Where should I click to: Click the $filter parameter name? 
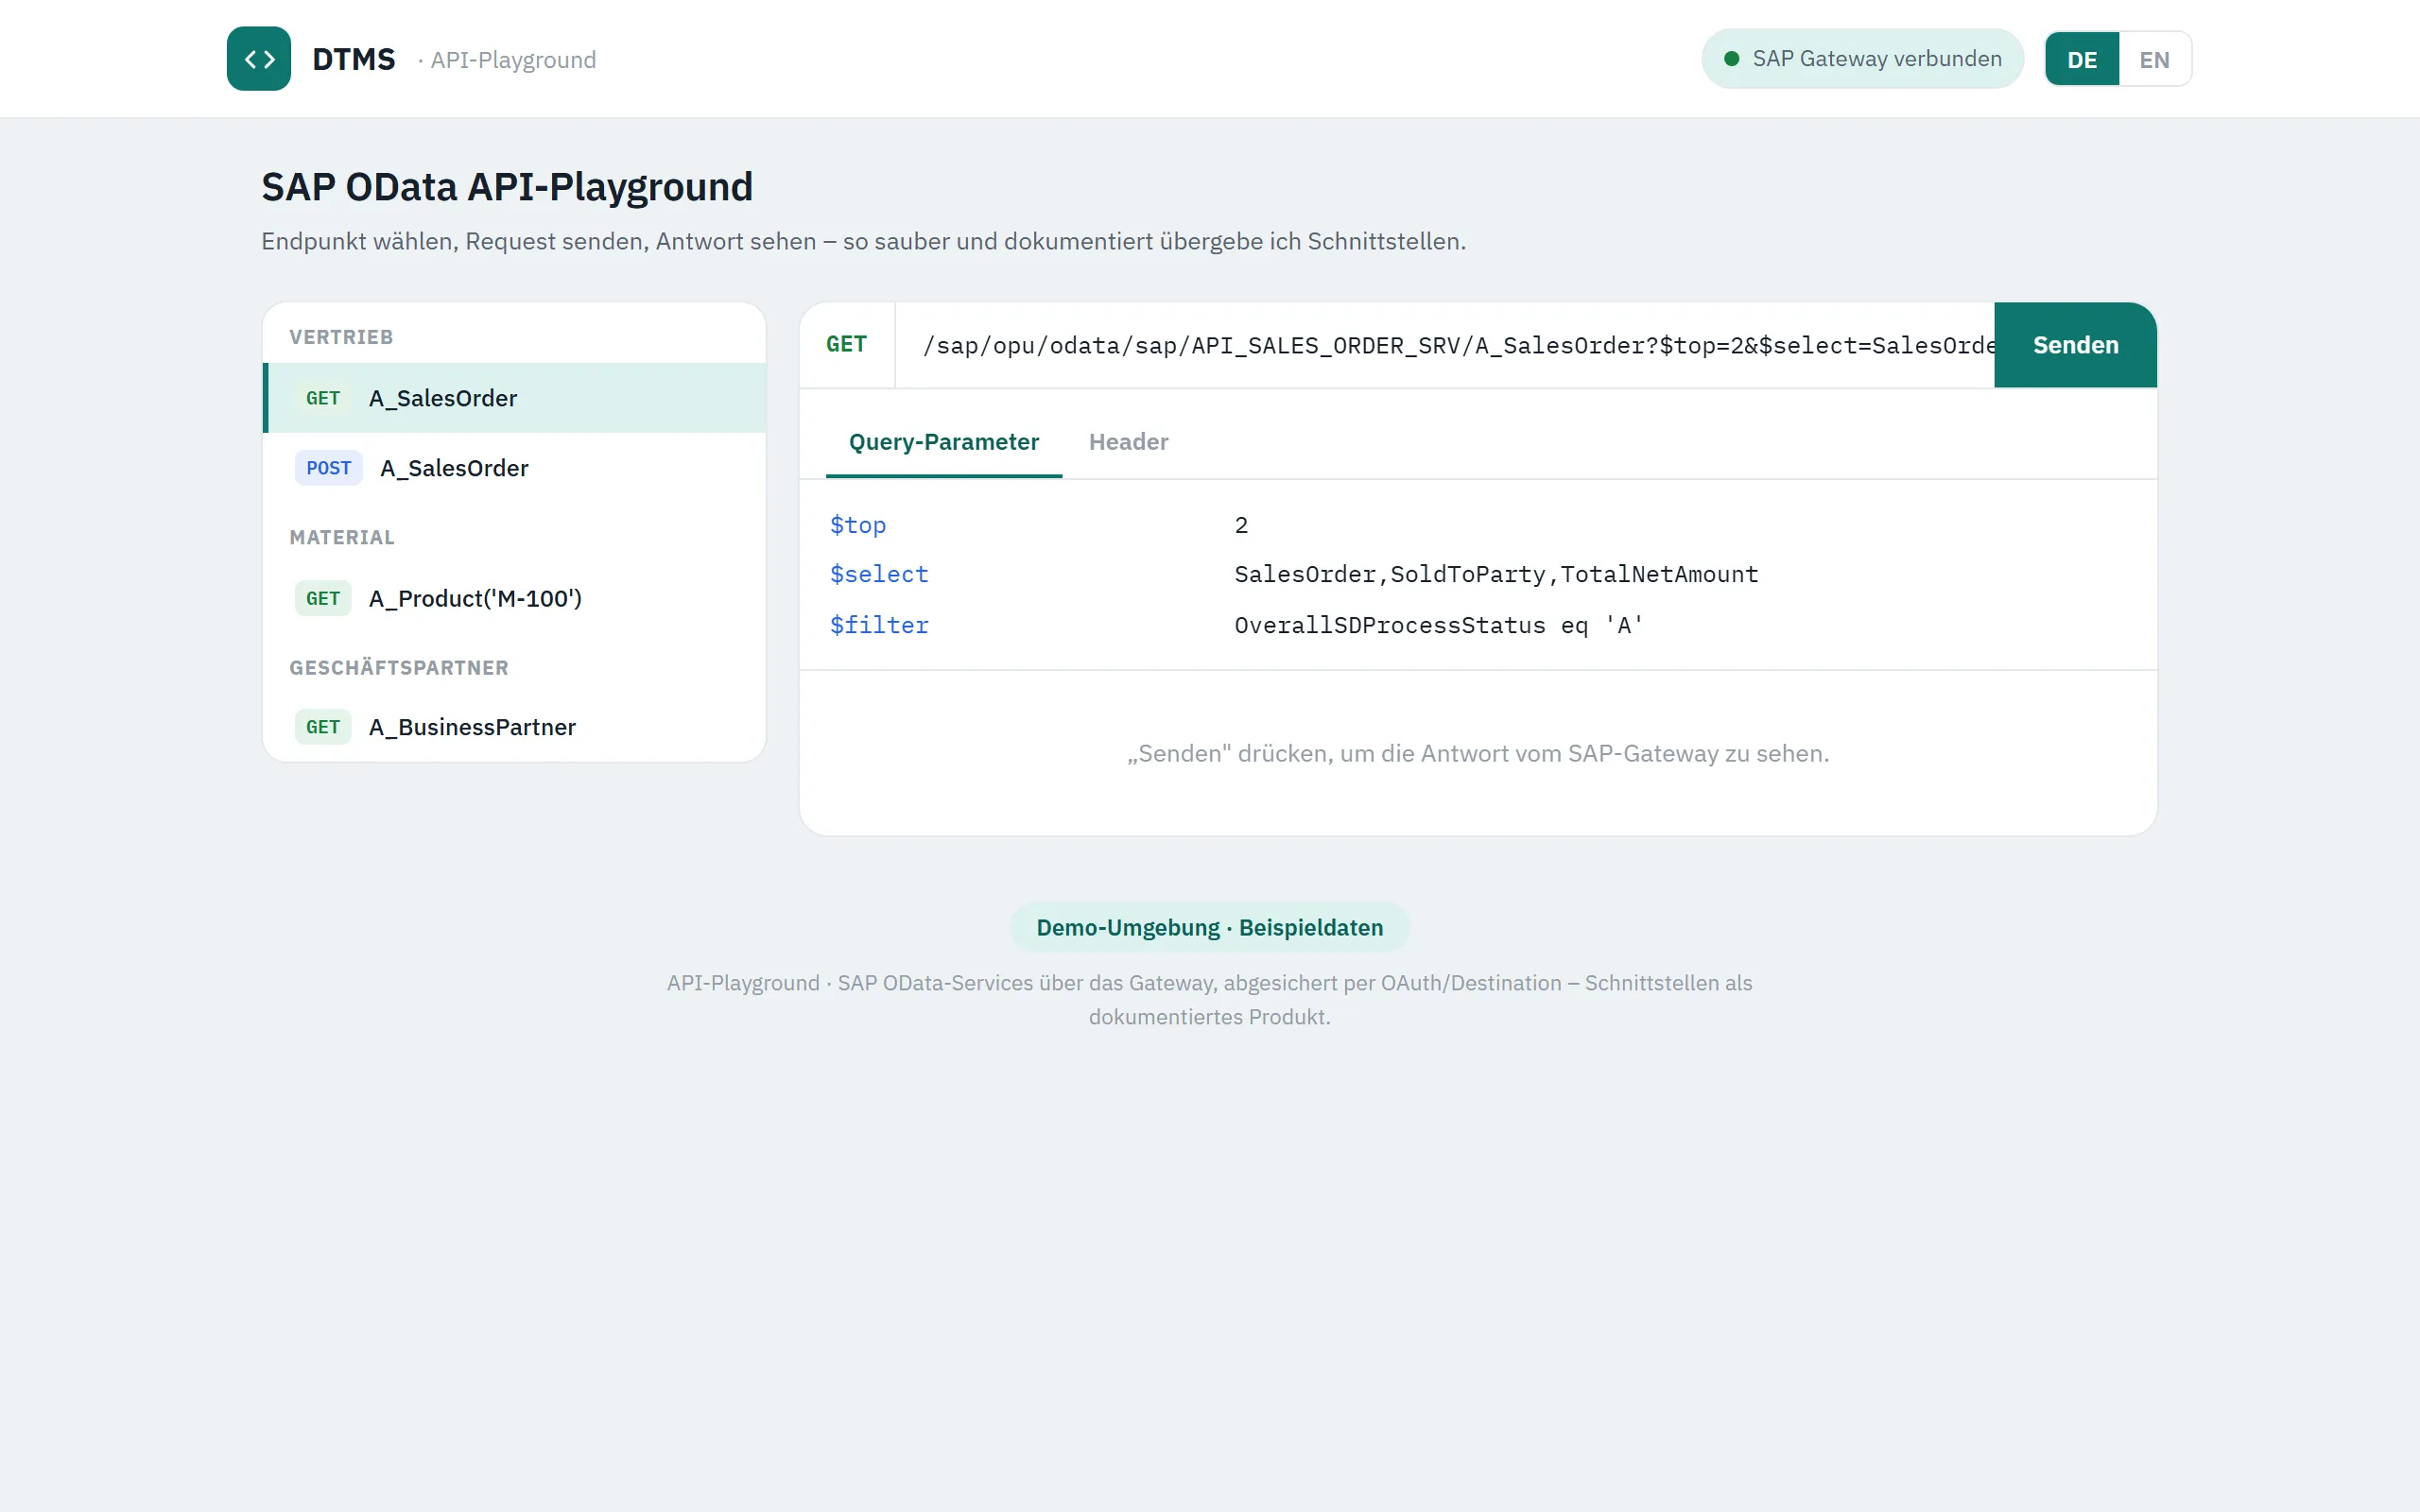(878, 625)
